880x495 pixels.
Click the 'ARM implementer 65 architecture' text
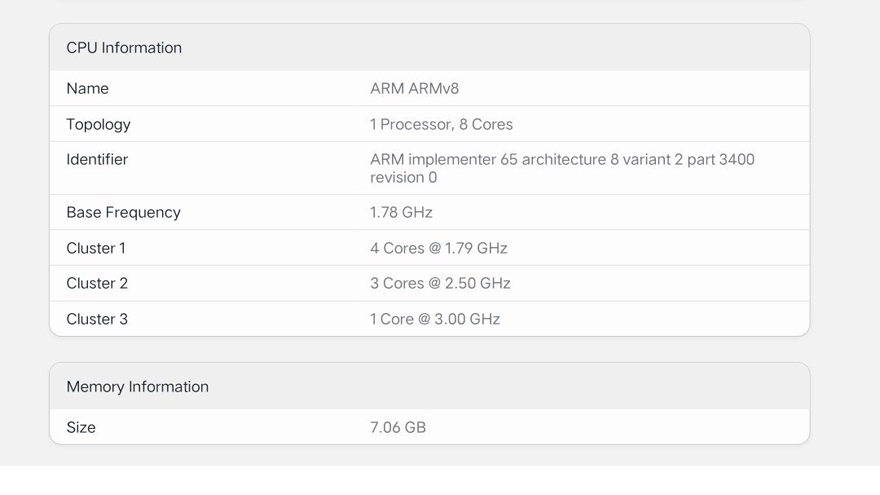(488, 160)
